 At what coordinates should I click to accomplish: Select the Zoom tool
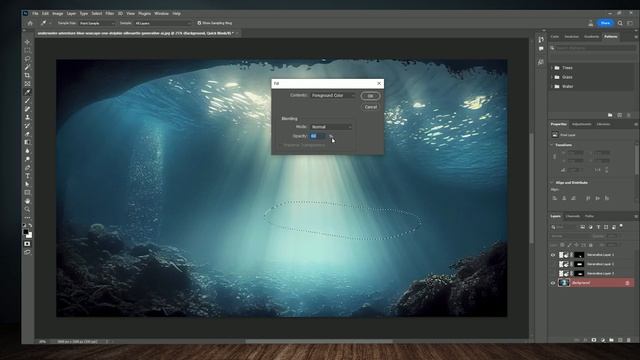tap(27, 209)
